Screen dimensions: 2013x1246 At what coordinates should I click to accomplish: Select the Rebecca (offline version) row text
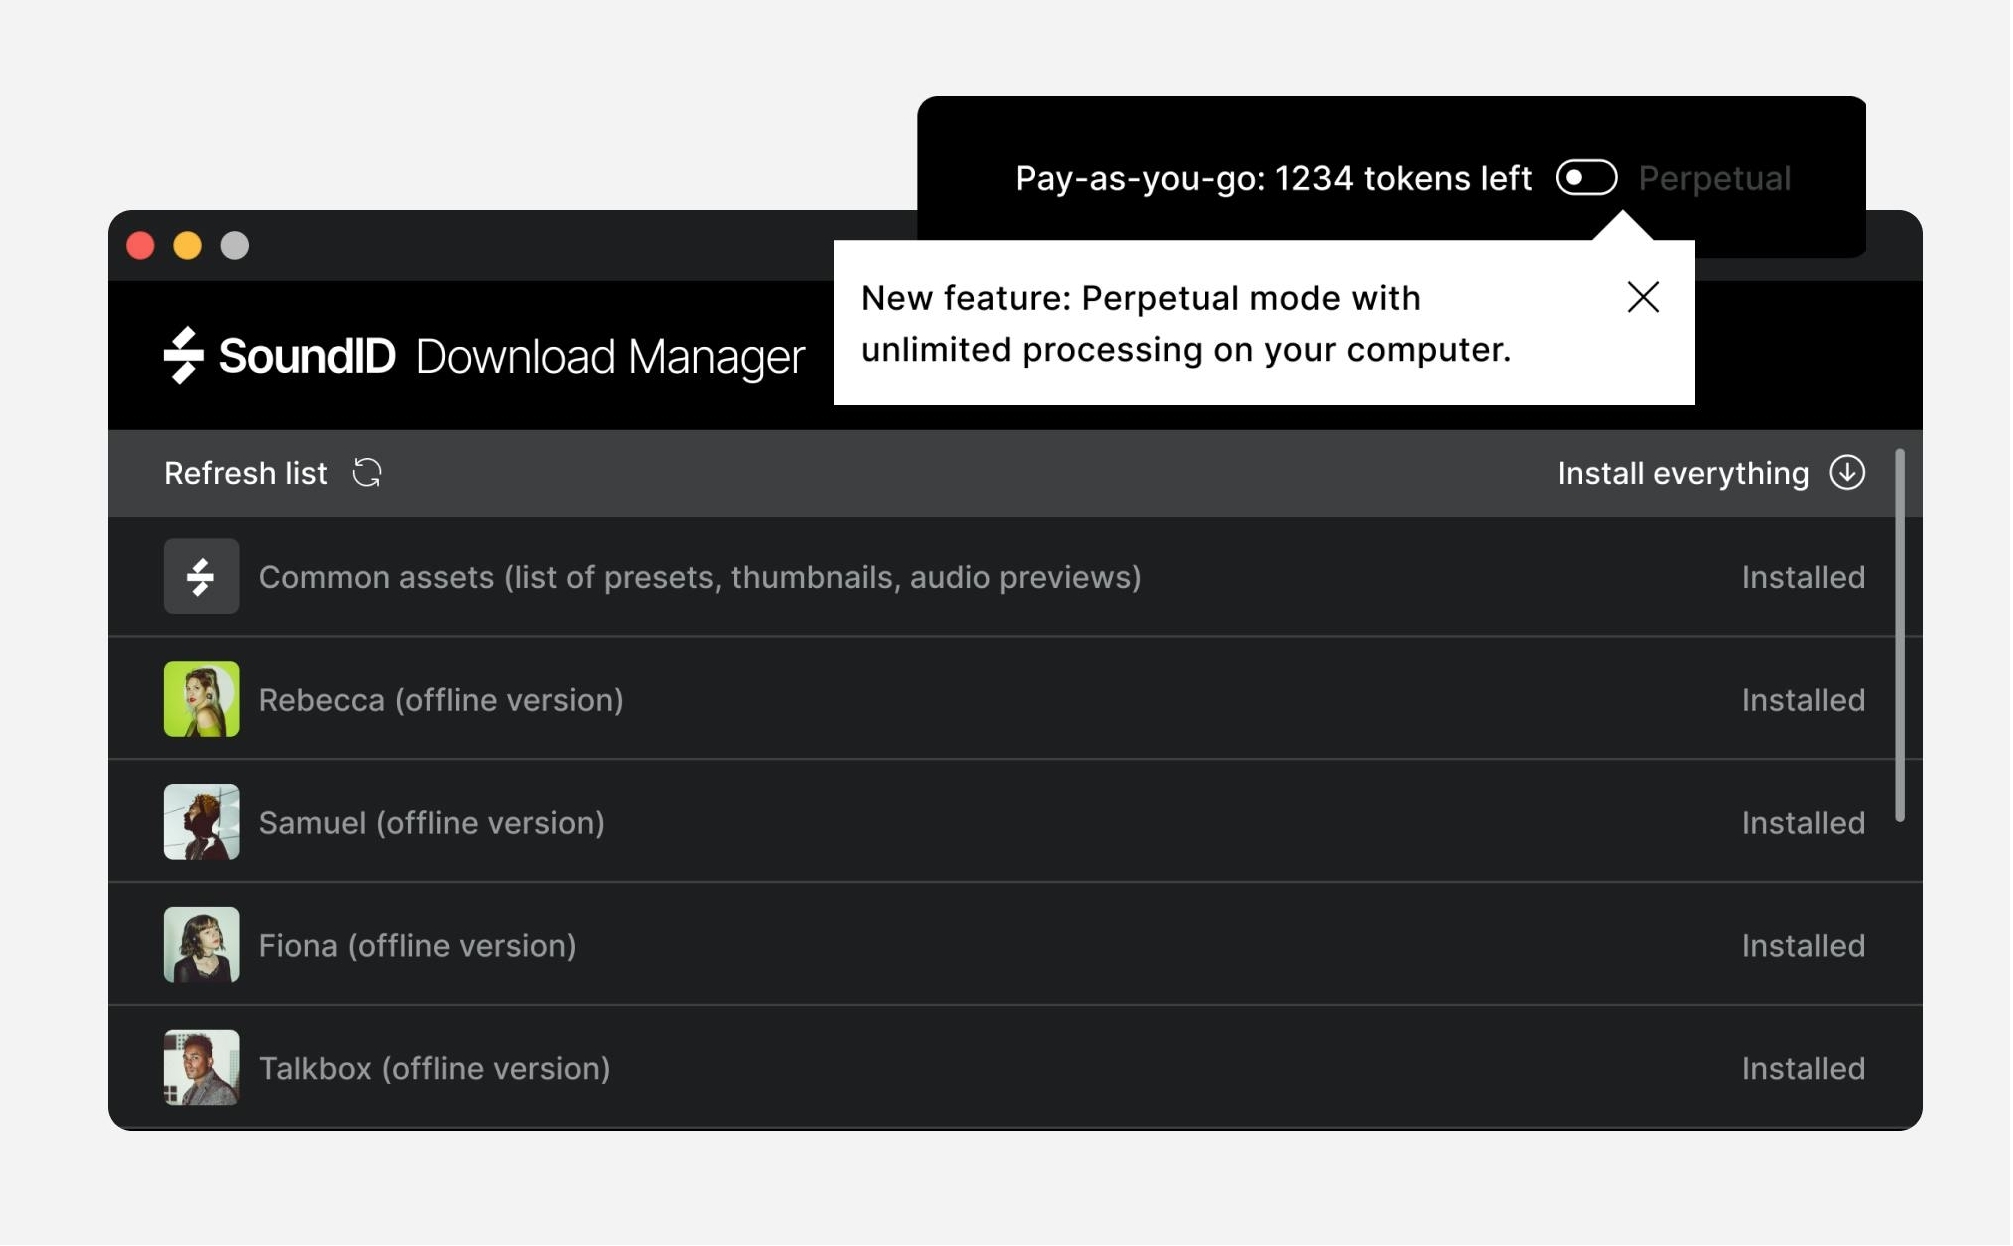[441, 700]
